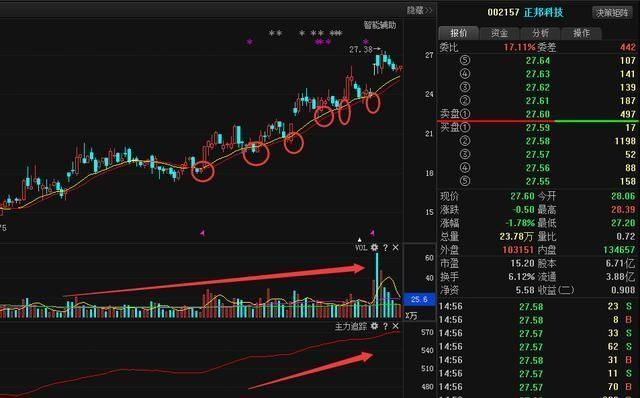640x398 pixels.
Task: Select sell level 3 price 27.62
Action: (538, 87)
